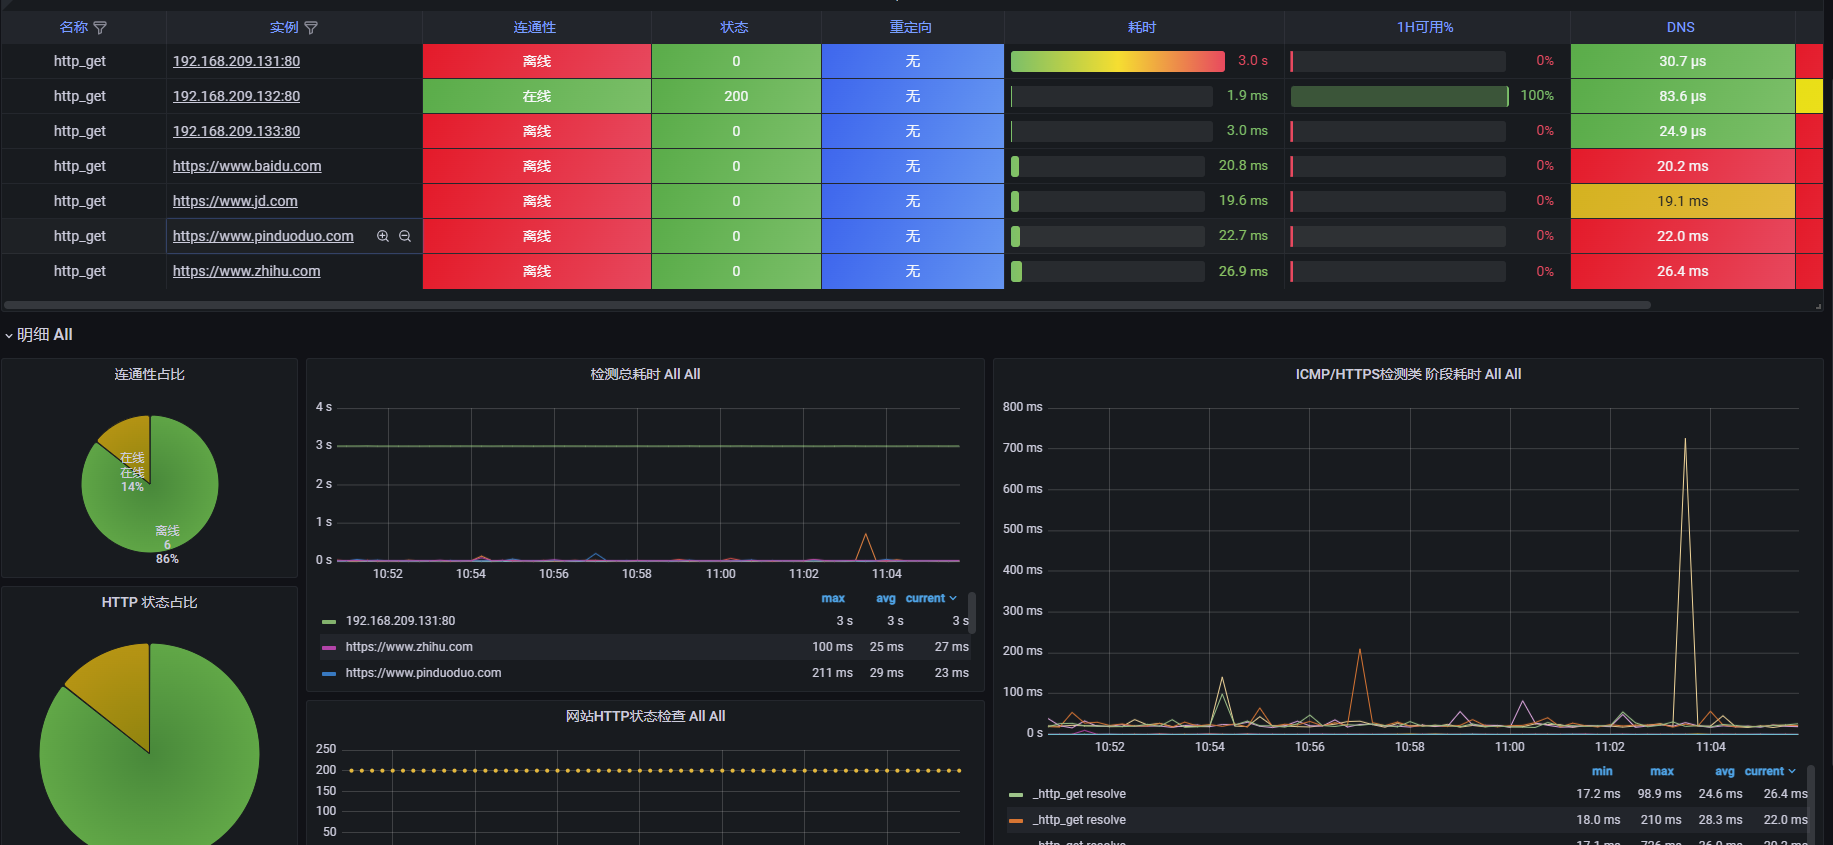Sort legend by avg in ICMP/HTTPS panel

point(1725,771)
